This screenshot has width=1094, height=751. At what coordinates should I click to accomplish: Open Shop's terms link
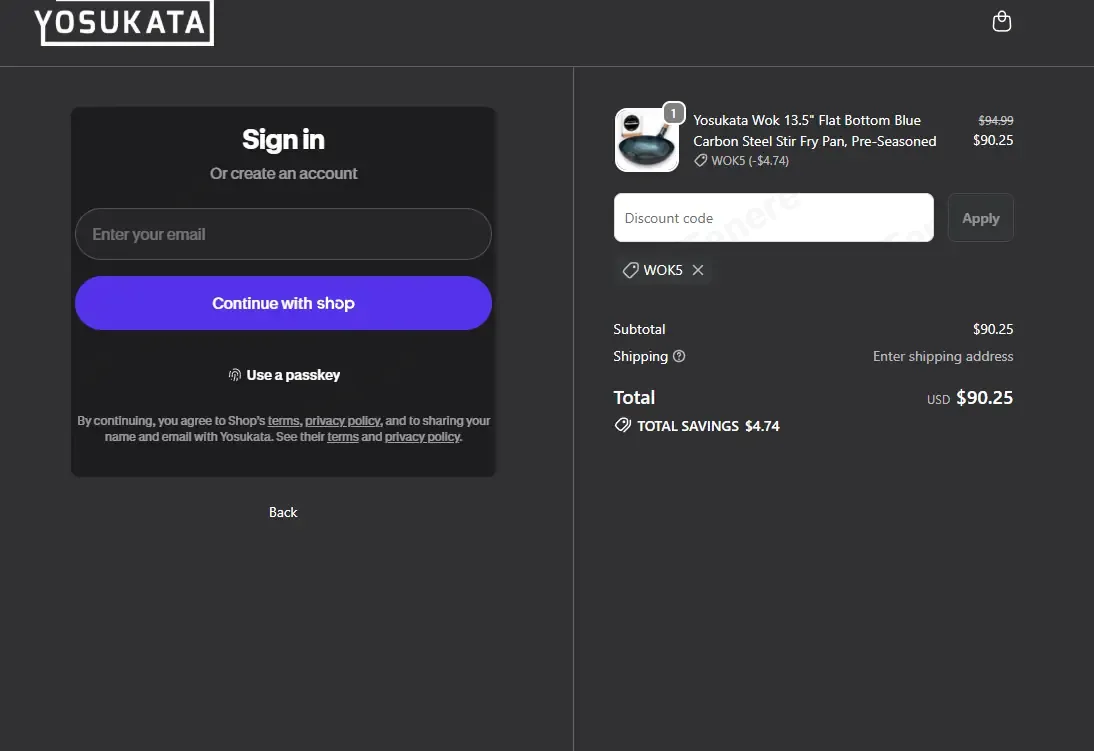point(283,421)
